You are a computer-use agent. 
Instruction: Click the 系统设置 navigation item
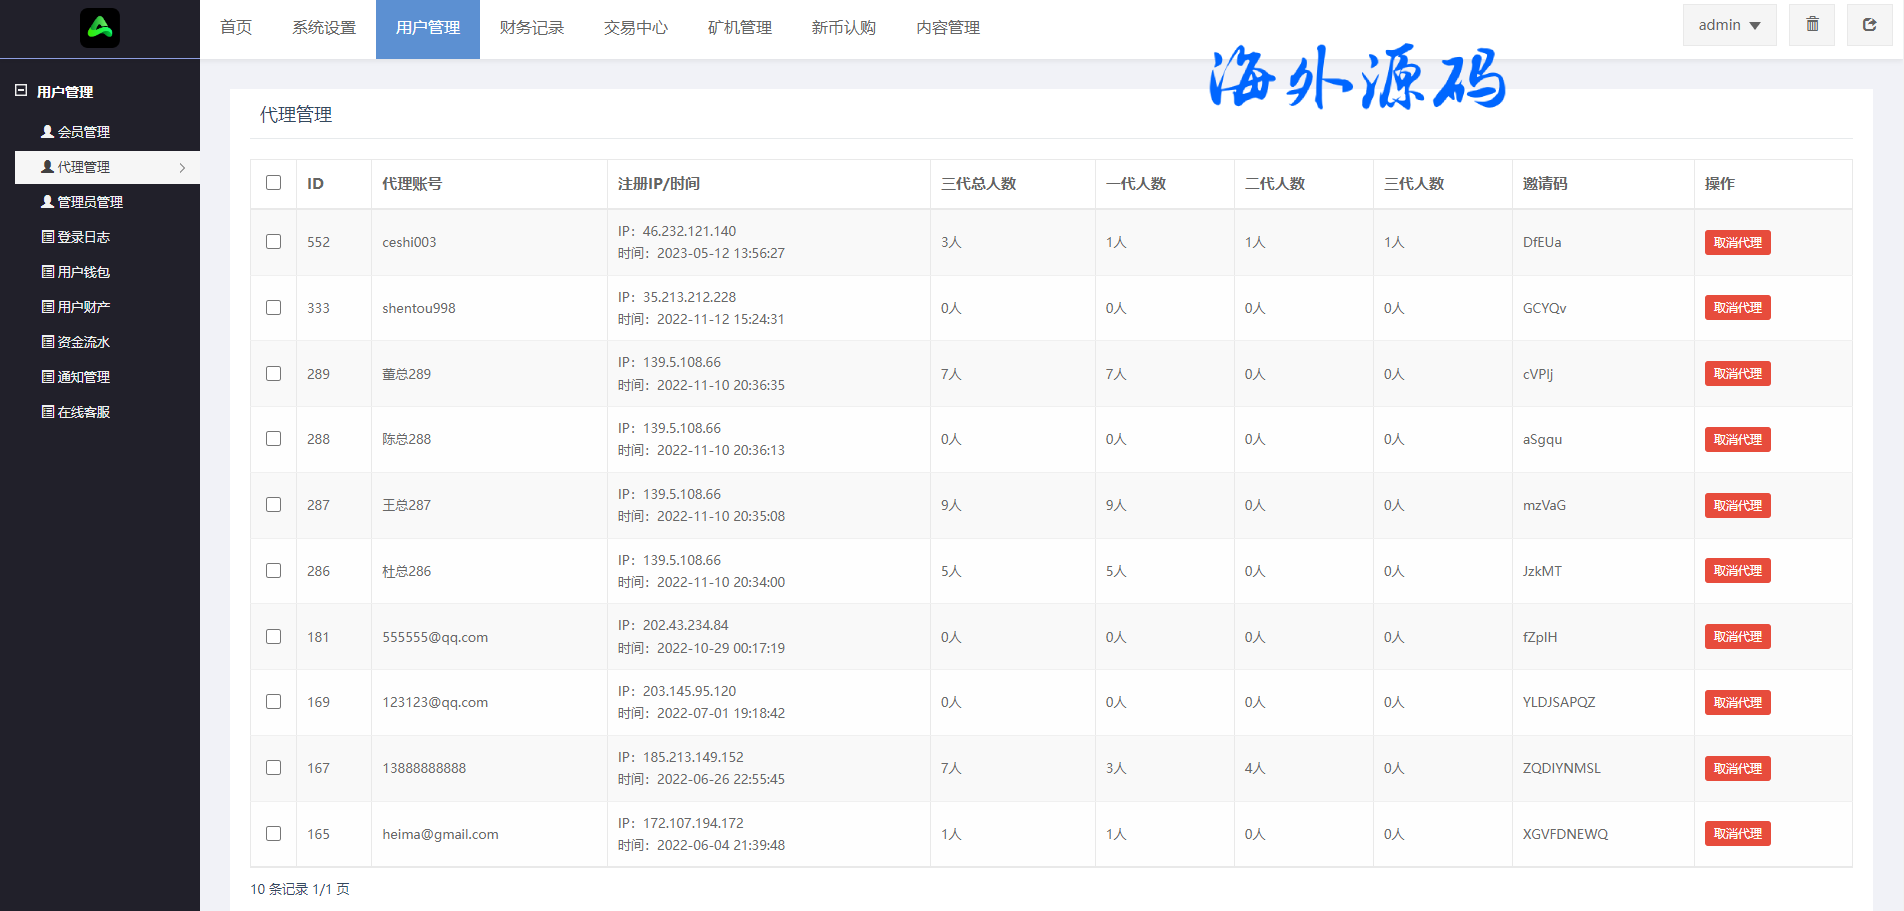[x=324, y=28]
